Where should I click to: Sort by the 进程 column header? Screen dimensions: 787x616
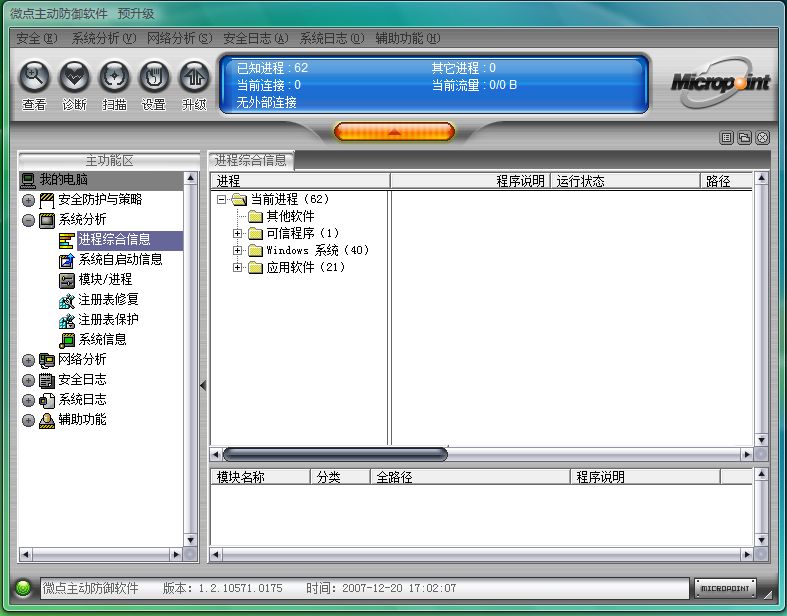300,181
